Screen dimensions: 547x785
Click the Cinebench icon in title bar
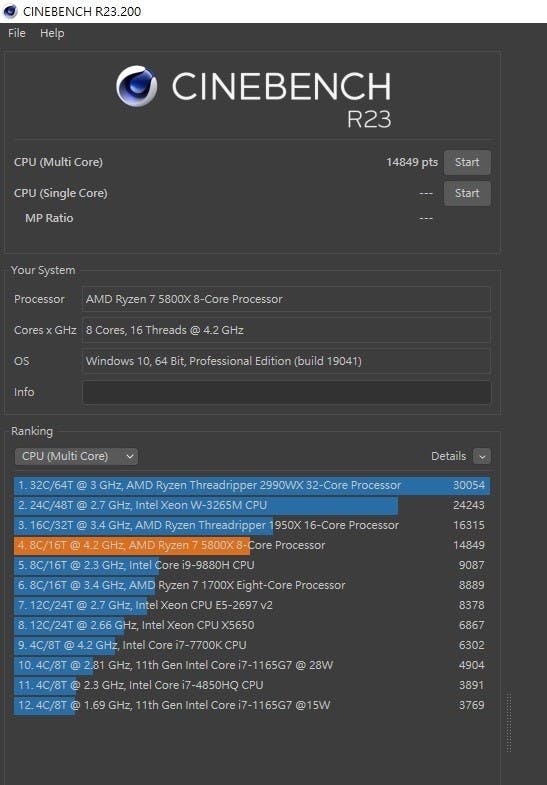pyautogui.click(x=10, y=11)
